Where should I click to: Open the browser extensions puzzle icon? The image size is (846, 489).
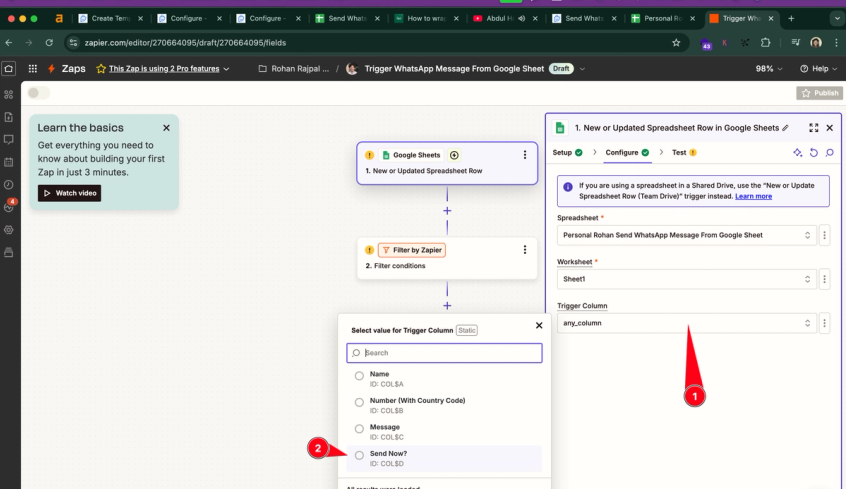765,43
